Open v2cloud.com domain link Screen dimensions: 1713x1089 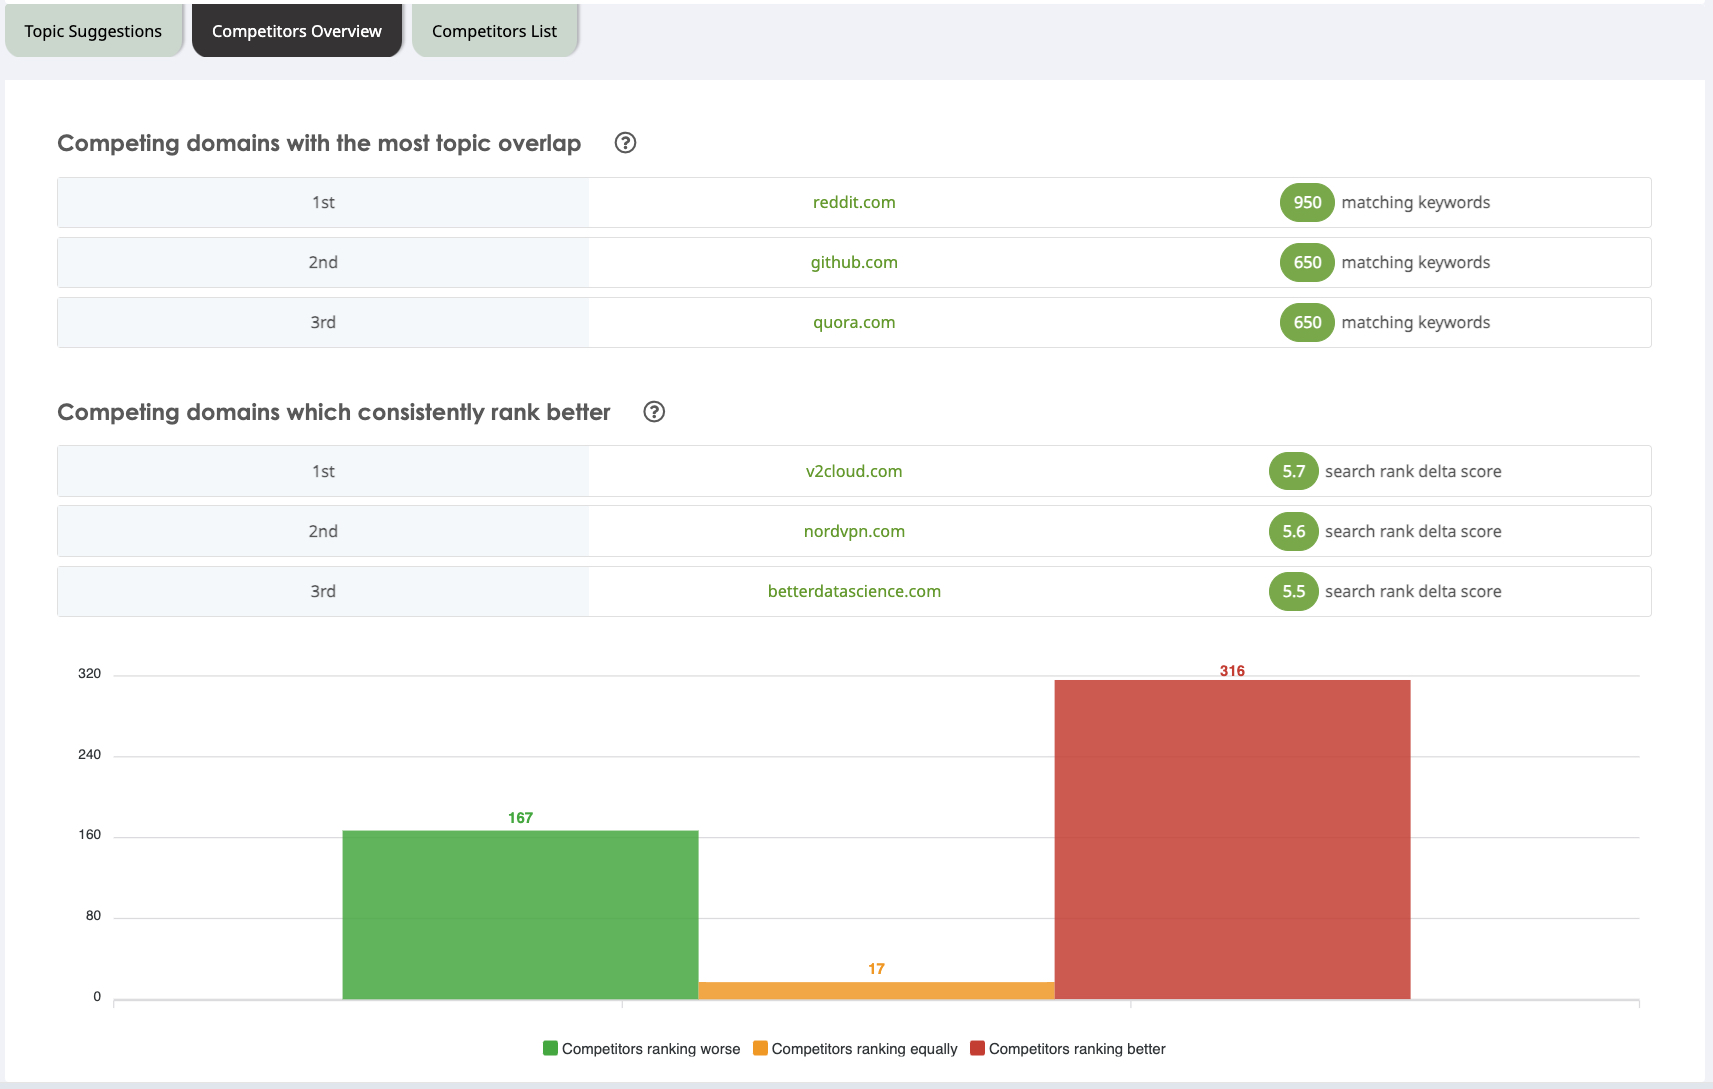pos(854,471)
